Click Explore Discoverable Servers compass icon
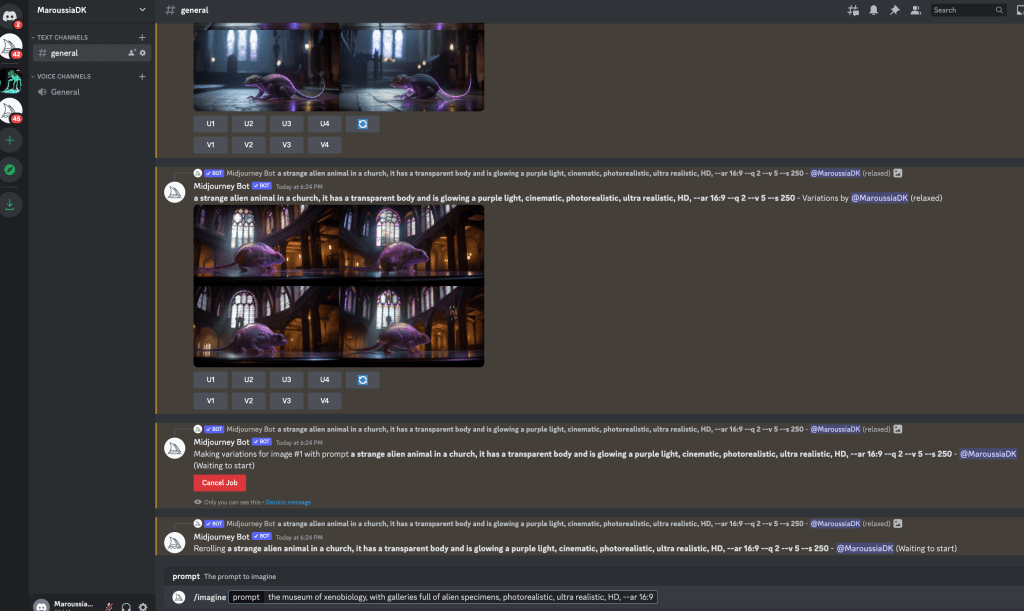 tap(11, 170)
